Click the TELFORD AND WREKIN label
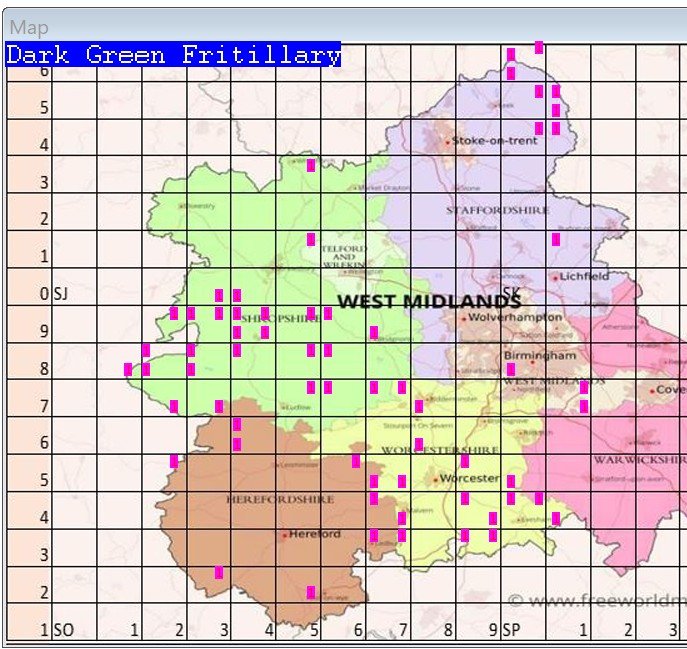Image resolution: width=687 pixels, height=649 pixels. pyautogui.click(x=343, y=257)
